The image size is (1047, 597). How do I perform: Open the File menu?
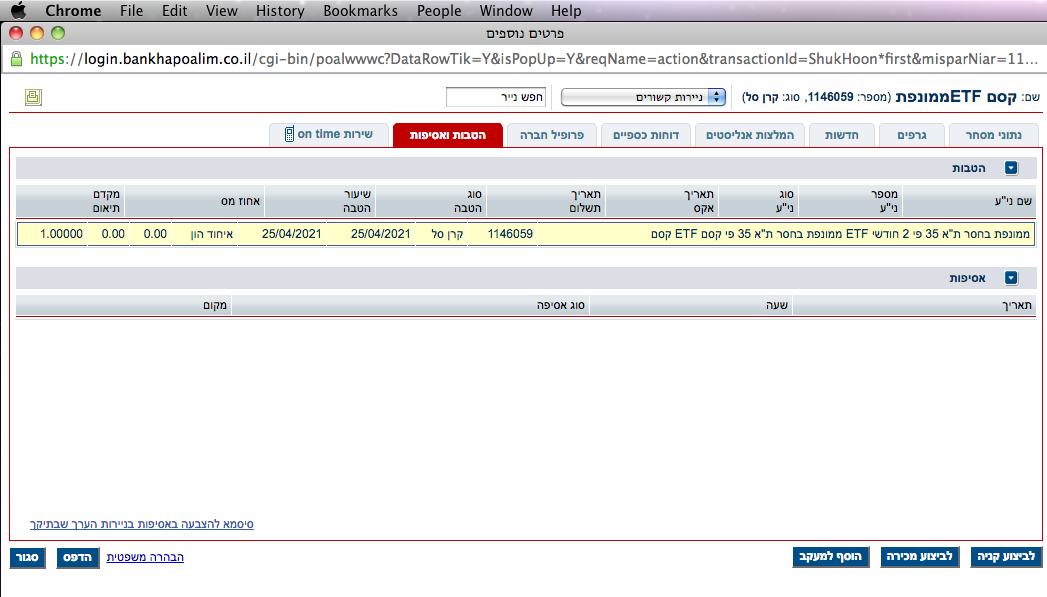[x=132, y=11]
